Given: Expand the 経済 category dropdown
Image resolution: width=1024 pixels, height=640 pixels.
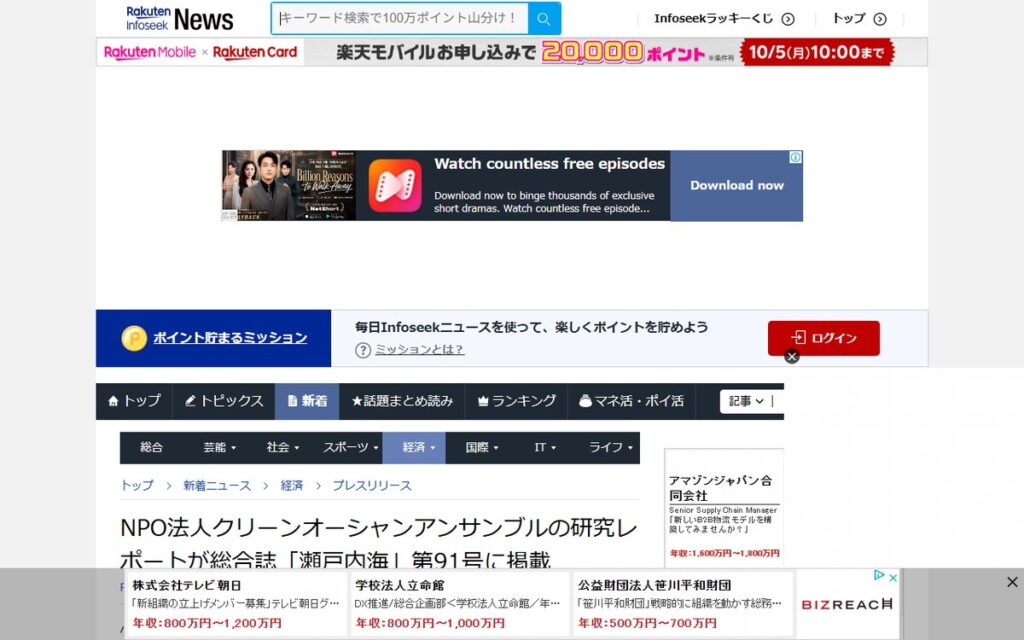Looking at the screenshot, I should pyautogui.click(x=414, y=447).
